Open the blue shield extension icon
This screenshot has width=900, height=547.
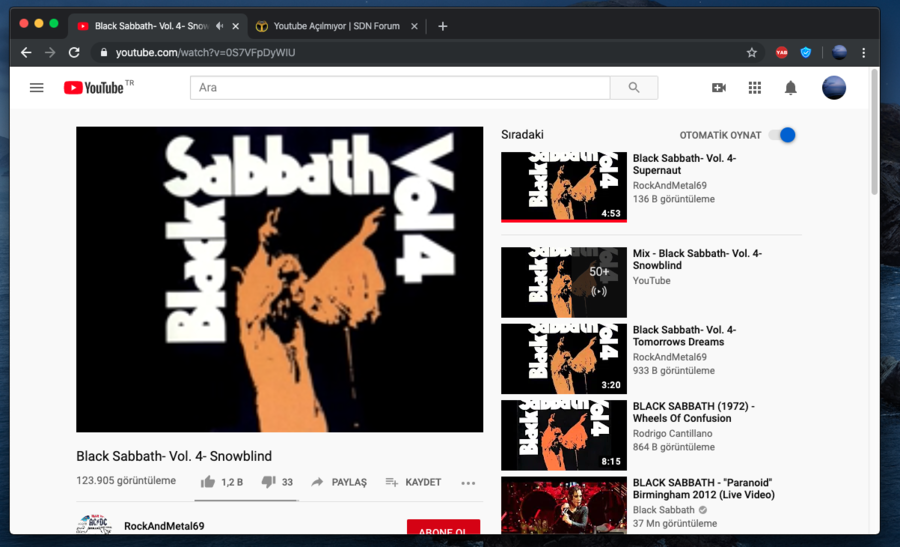[x=806, y=52]
